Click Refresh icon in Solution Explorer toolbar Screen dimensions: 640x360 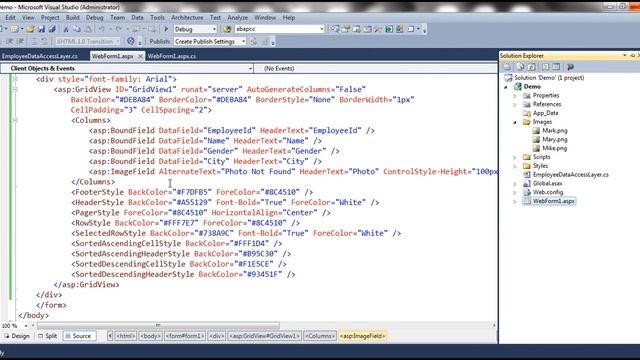(x=531, y=67)
